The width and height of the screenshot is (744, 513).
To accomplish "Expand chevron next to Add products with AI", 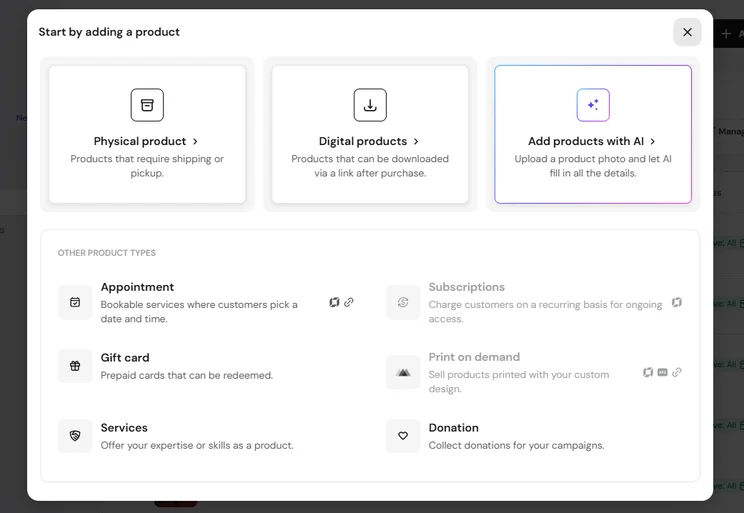I will pos(653,141).
